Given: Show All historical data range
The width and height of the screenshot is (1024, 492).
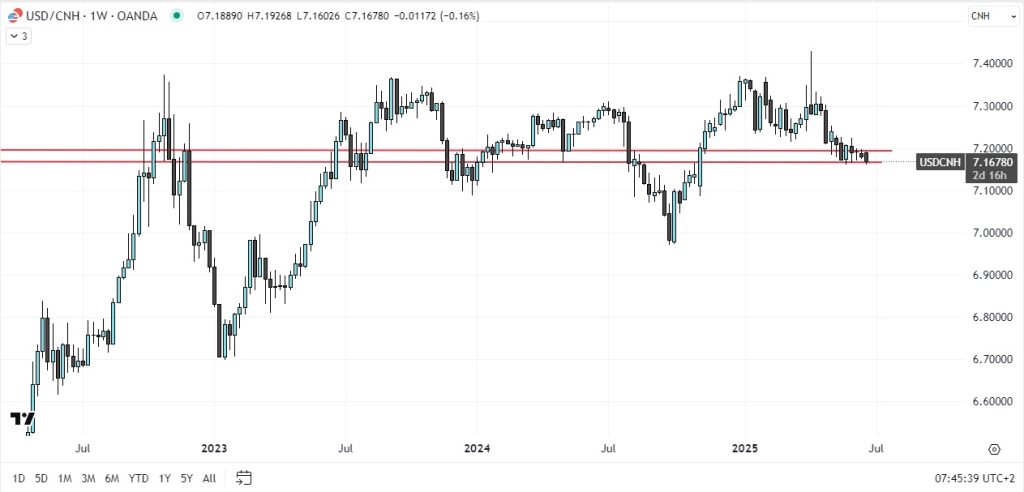Looking at the screenshot, I should pos(208,478).
